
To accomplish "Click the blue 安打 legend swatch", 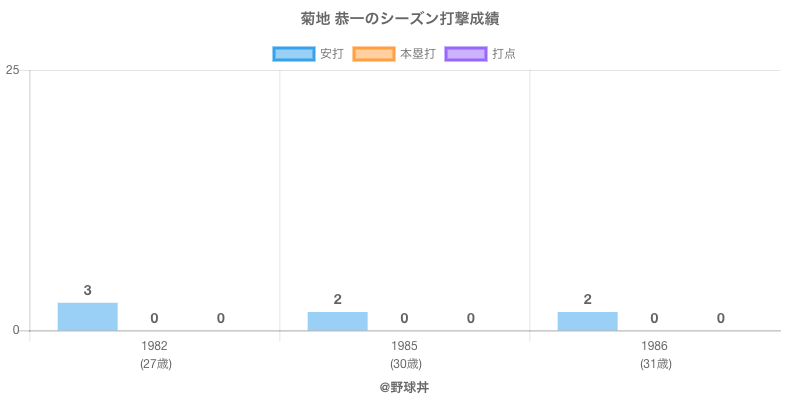I will 293,54.
